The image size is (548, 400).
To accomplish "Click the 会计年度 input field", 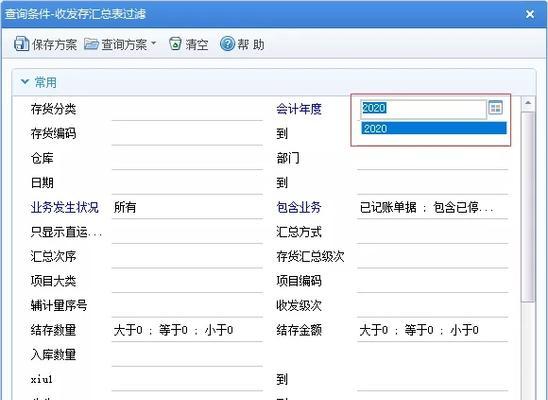I will click(x=423, y=108).
